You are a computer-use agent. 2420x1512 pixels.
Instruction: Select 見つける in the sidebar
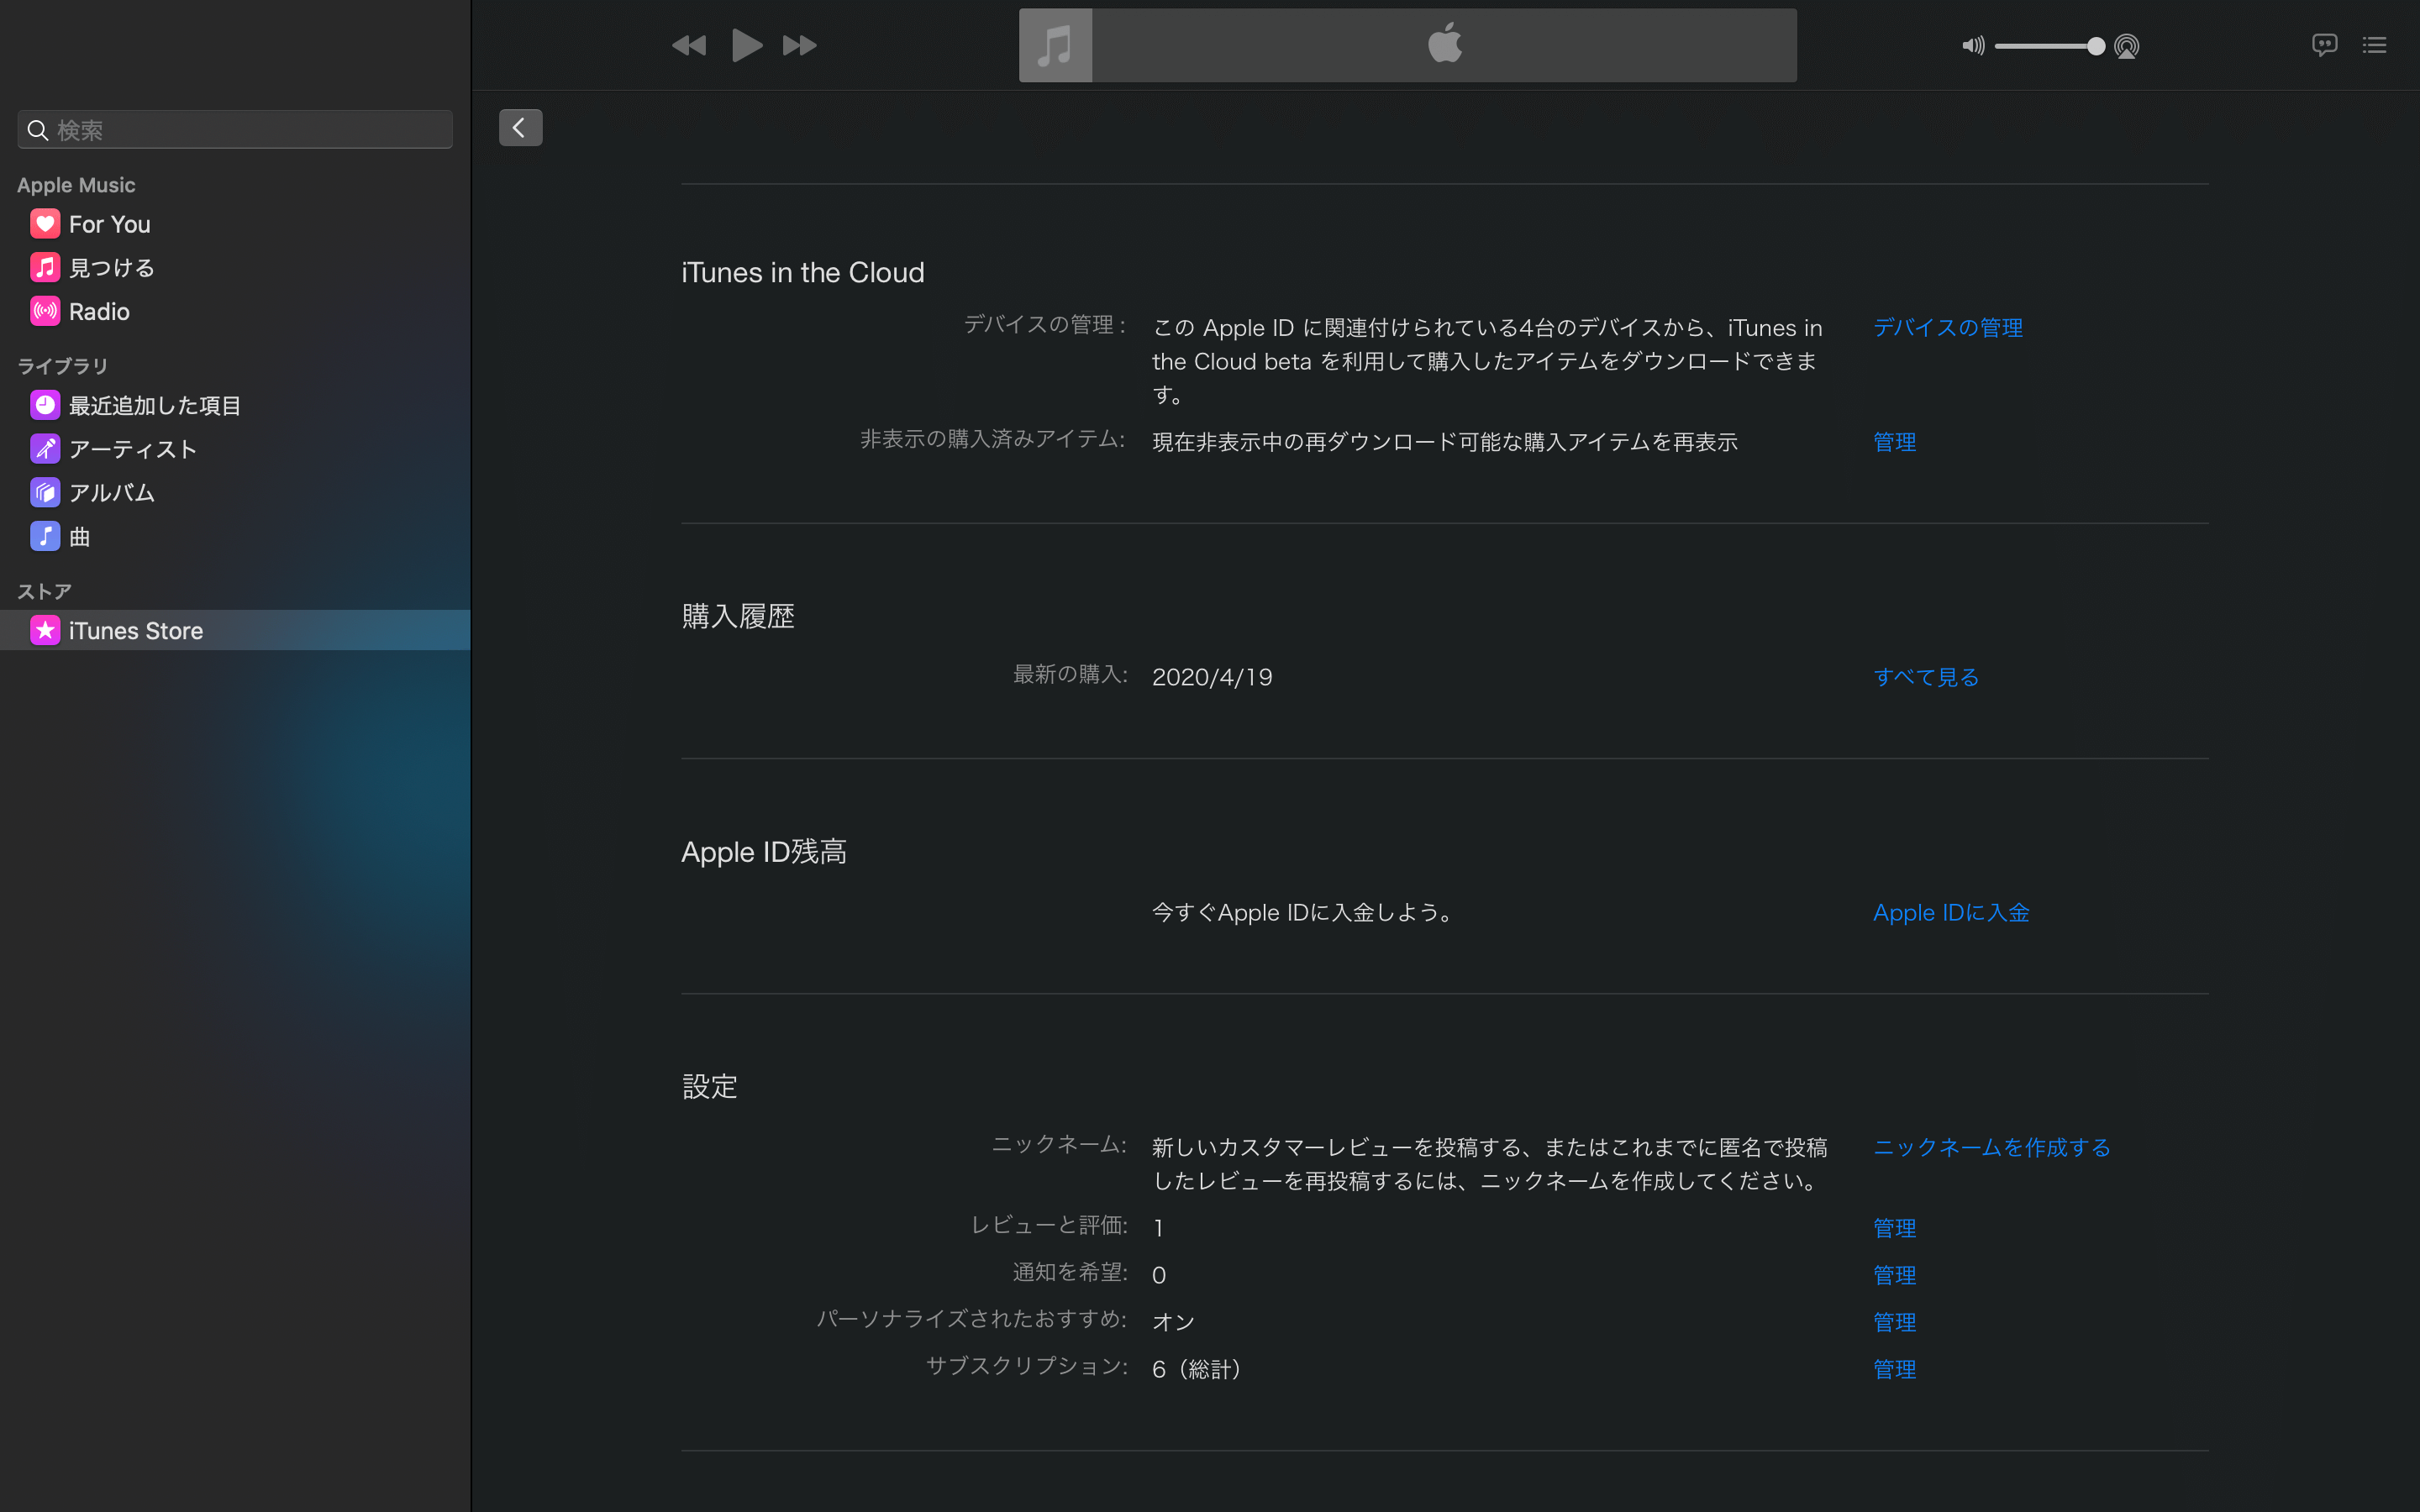coord(112,267)
